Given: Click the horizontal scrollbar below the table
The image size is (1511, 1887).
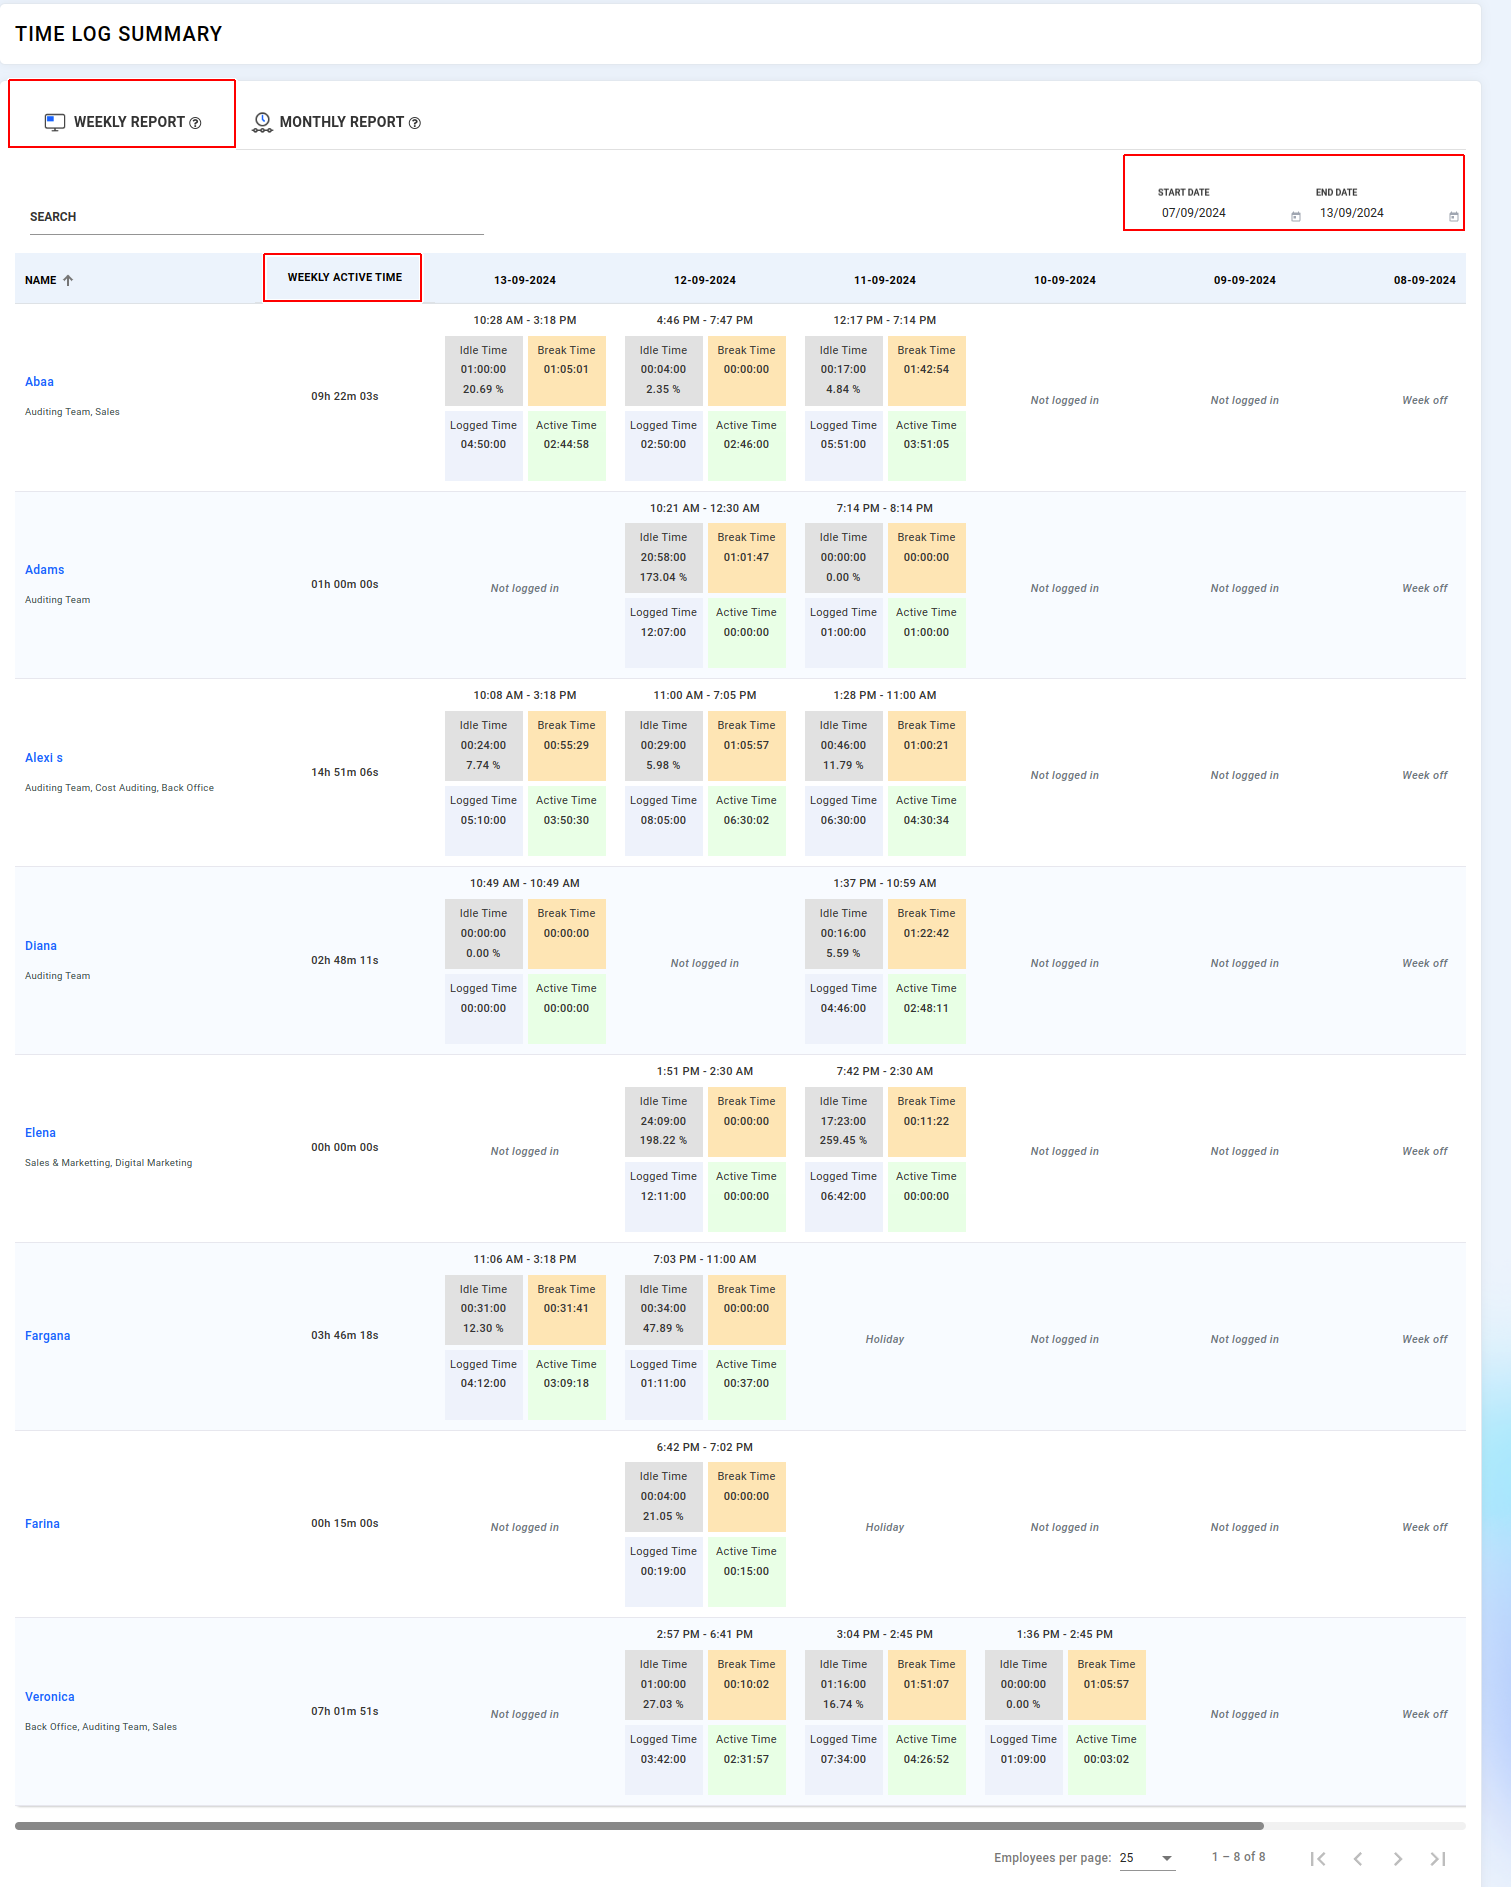Looking at the screenshot, I should click(x=640, y=1825).
